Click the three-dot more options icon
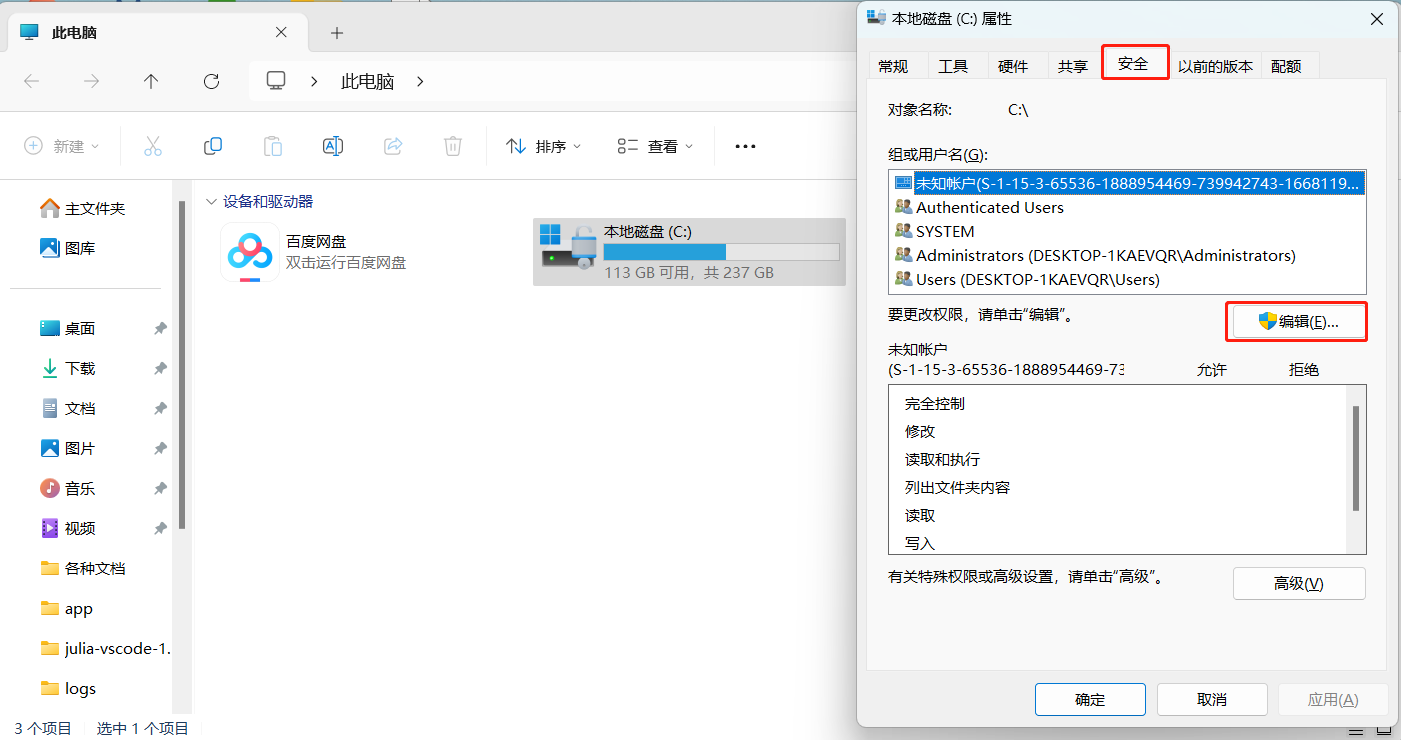The width and height of the screenshot is (1401, 740). [745, 146]
